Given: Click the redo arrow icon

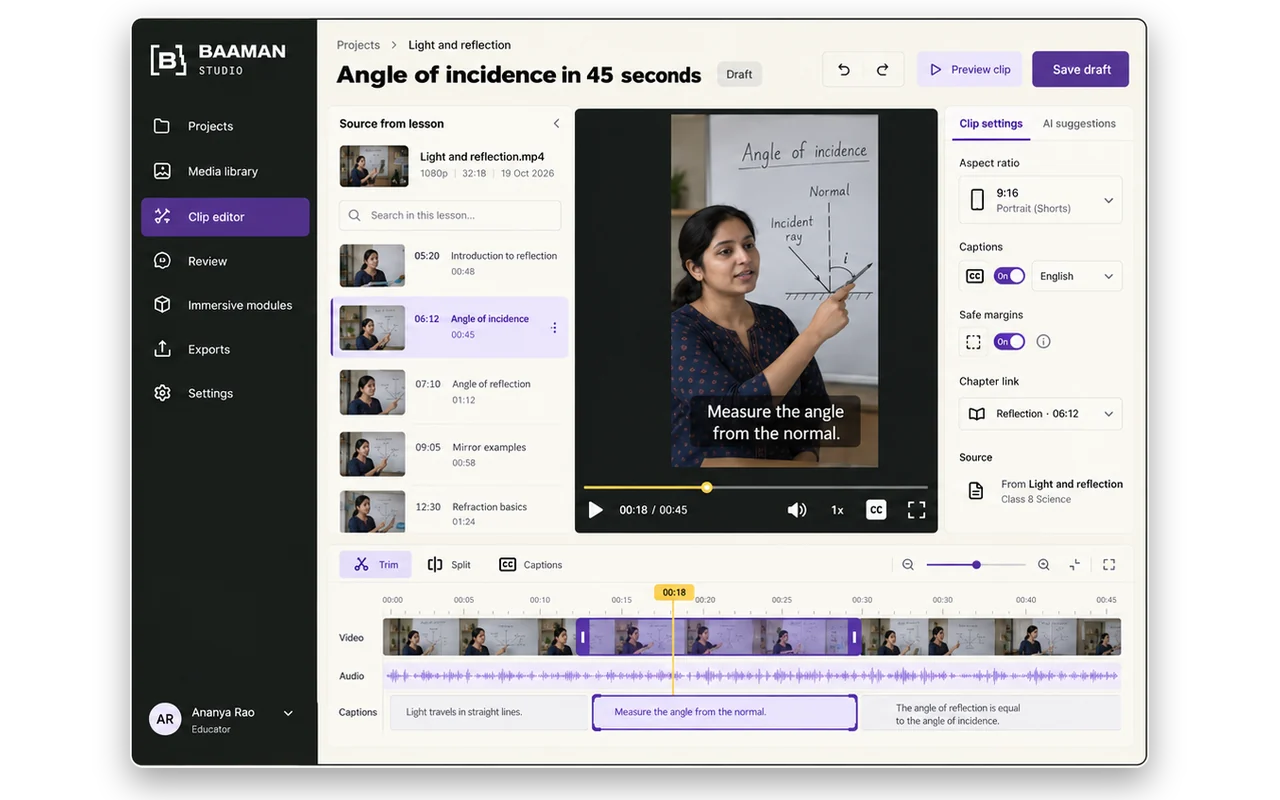Looking at the screenshot, I should [x=882, y=70].
